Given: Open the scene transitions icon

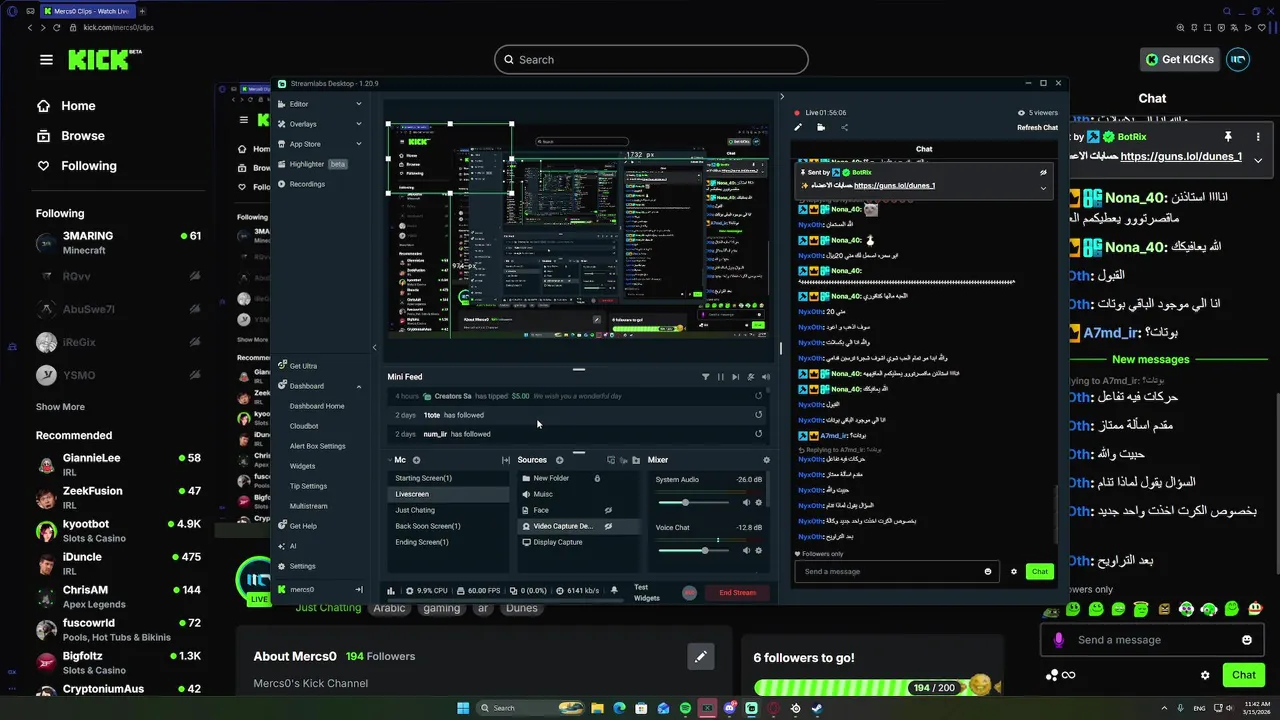Looking at the screenshot, I should (505, 460).
